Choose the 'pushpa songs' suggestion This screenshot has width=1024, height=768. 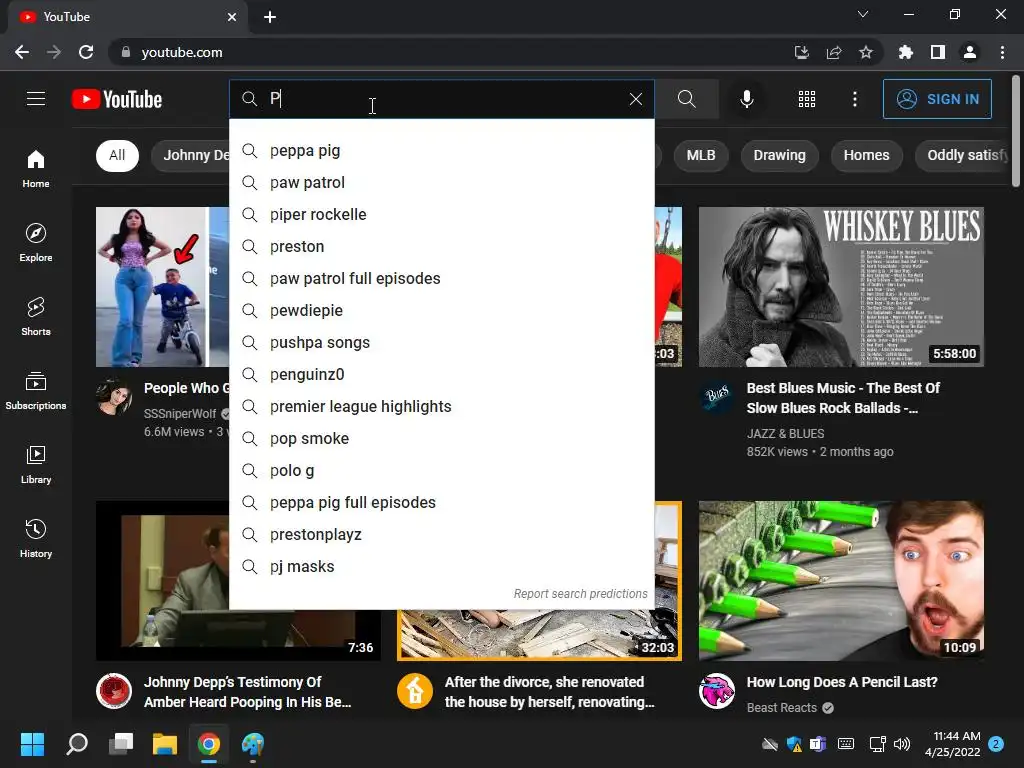[441, 343]
